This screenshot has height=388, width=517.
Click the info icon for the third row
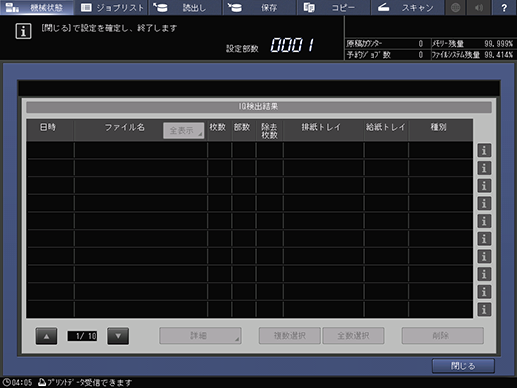484,186
